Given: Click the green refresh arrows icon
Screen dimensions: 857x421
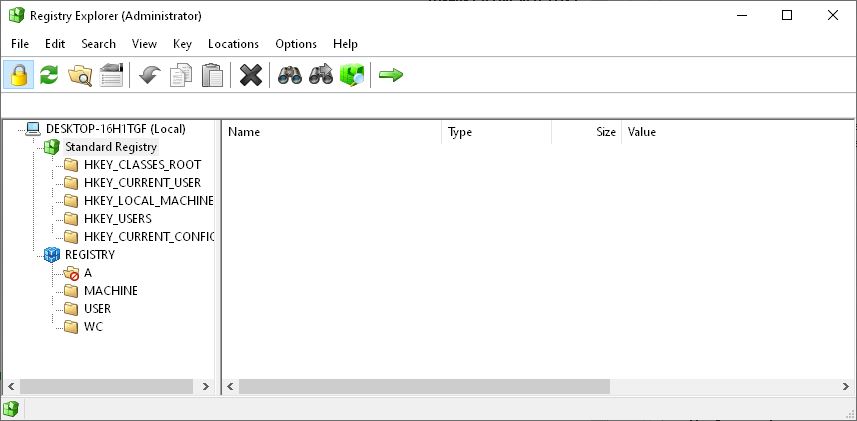Looking at the screenshot, I should click(x=49, y=75).
